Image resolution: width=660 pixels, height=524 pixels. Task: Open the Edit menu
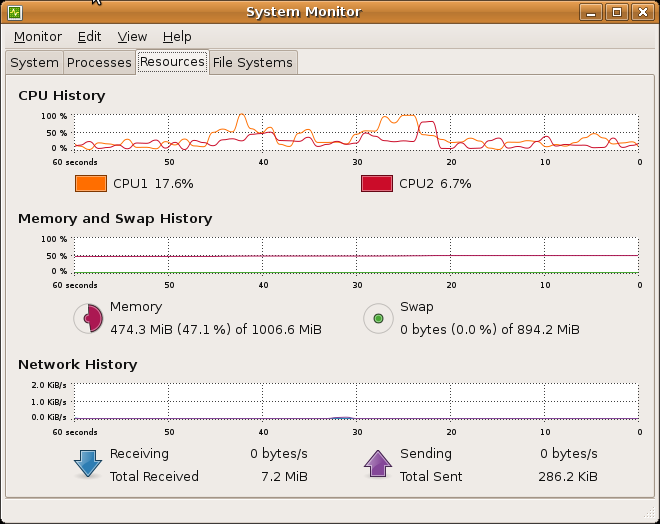[89, 37]
